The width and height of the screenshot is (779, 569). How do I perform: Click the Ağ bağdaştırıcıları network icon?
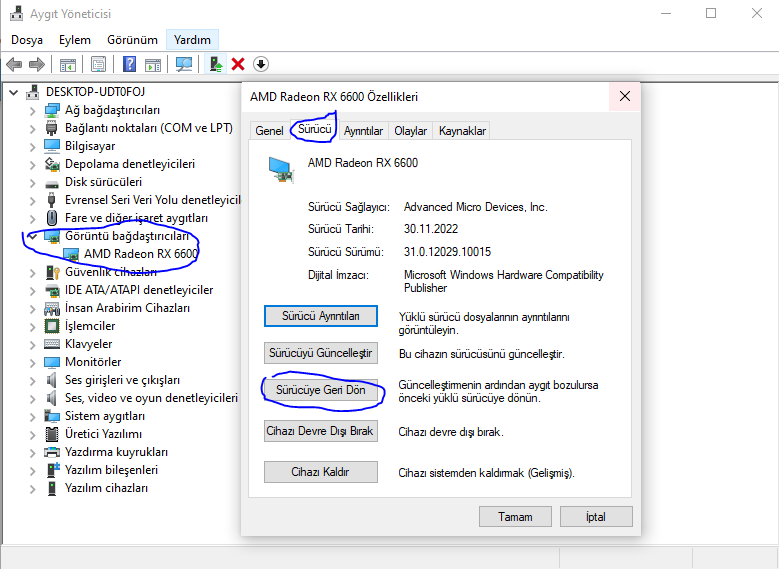click(x=52, y=110)
